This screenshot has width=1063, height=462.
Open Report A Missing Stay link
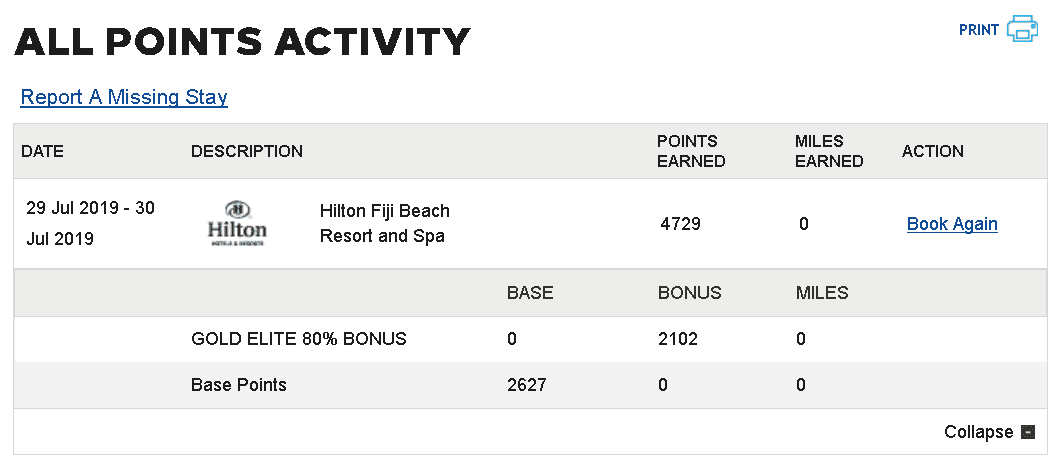point(124,97)
